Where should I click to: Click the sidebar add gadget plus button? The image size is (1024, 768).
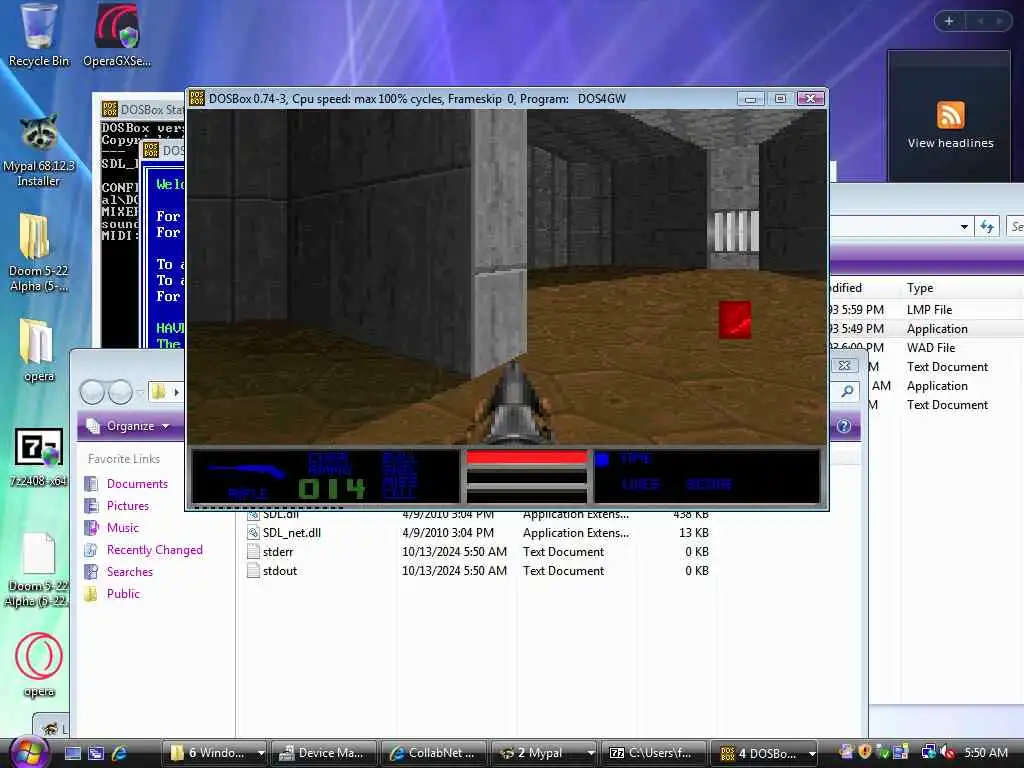tap(949, 21)
